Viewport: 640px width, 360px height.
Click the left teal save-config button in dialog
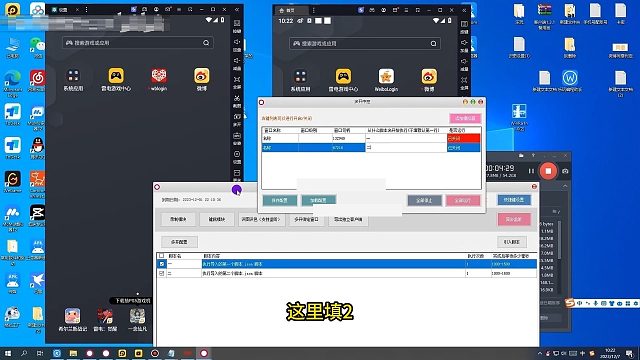click(x=280, y=200)
